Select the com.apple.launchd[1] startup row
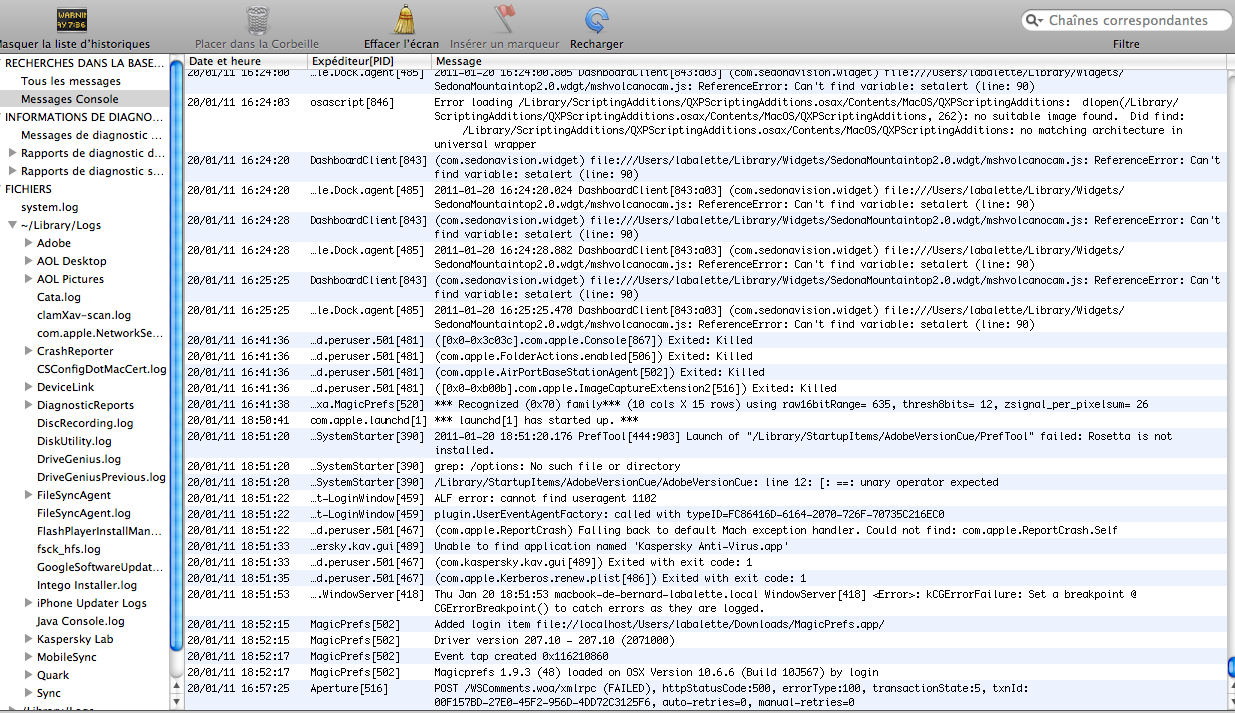This screenshot has height=713, width=1235. pyautogui.click(x=705, y=420)
